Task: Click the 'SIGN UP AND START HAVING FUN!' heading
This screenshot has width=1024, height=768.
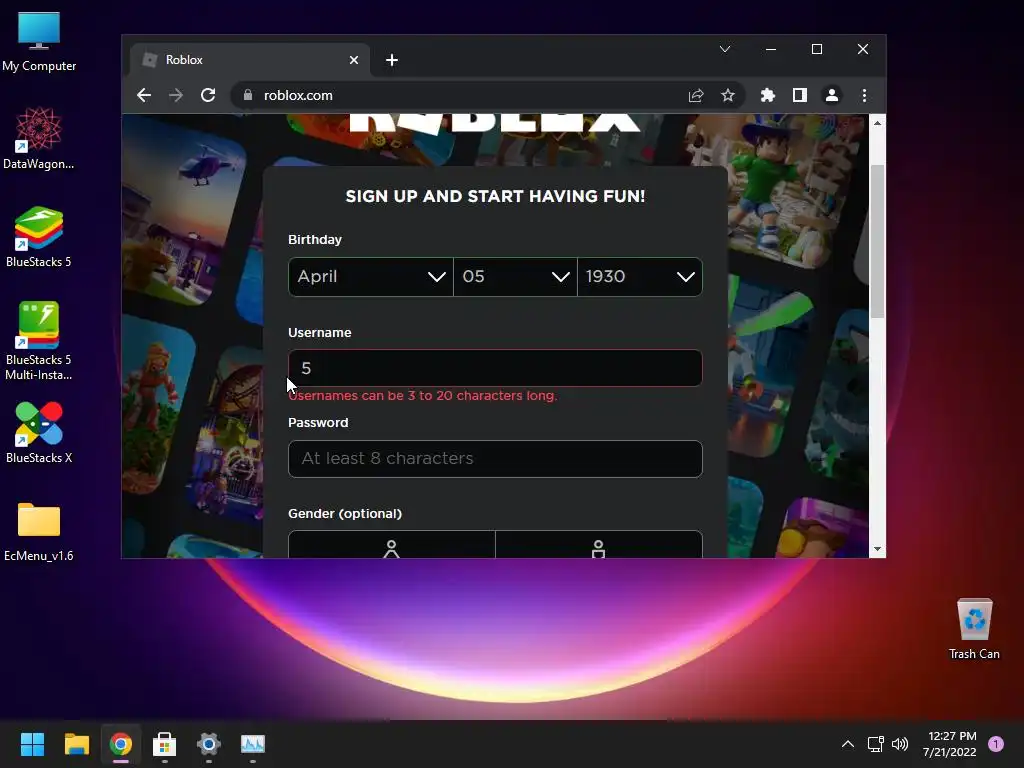Action: [495, 197]
